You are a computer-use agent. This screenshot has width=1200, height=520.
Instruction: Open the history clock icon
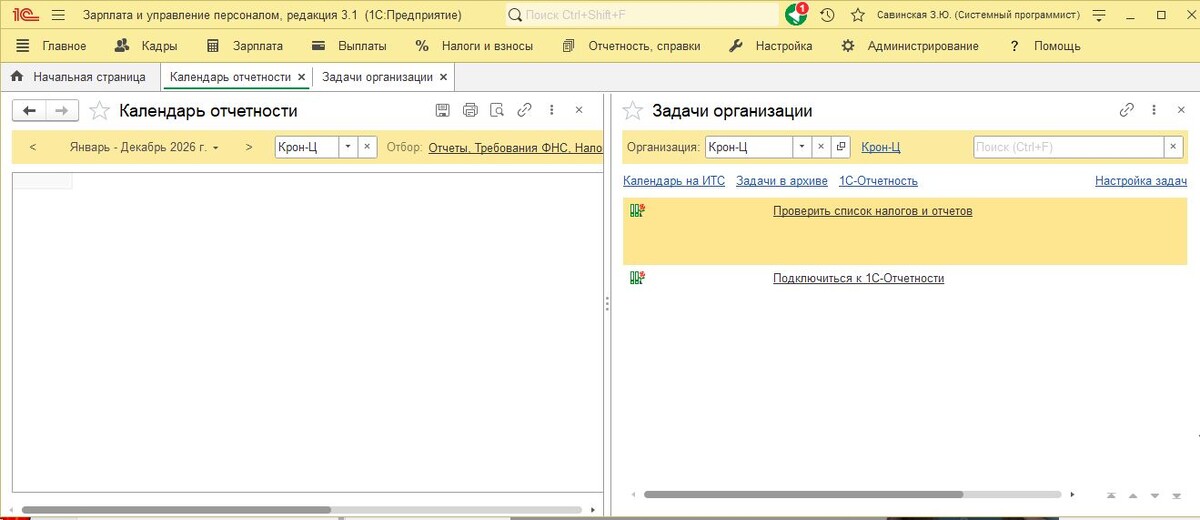point(827,15)
